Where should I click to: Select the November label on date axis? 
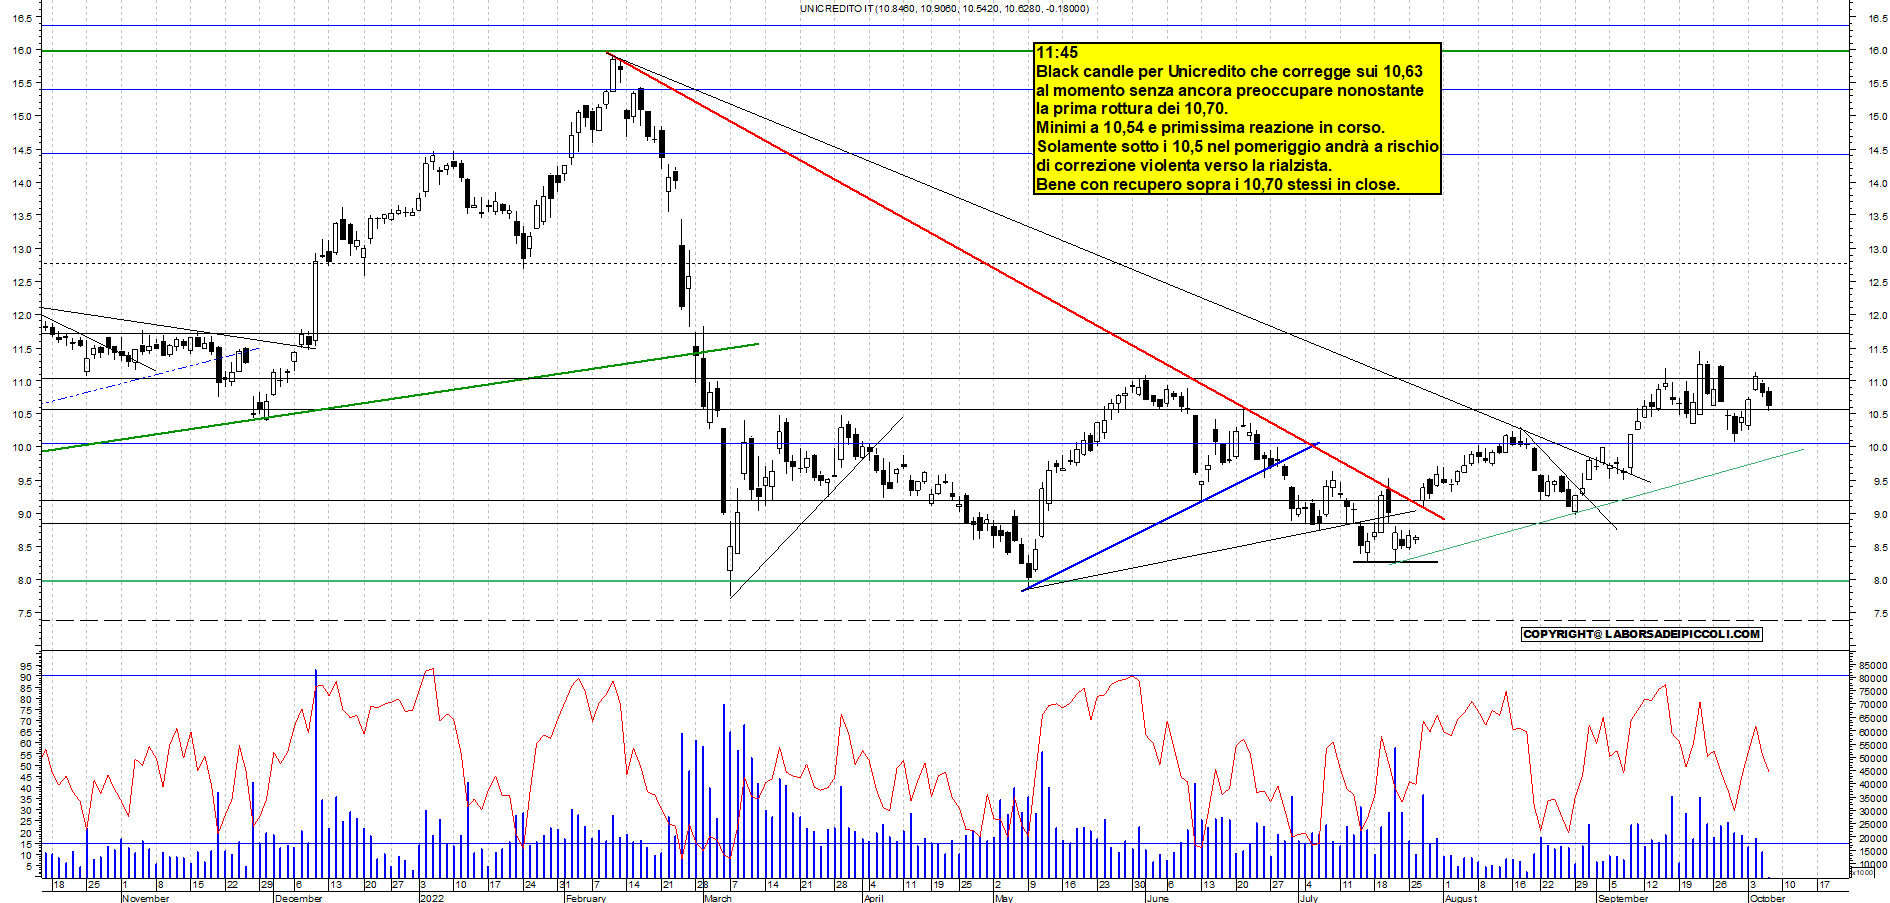145,898
